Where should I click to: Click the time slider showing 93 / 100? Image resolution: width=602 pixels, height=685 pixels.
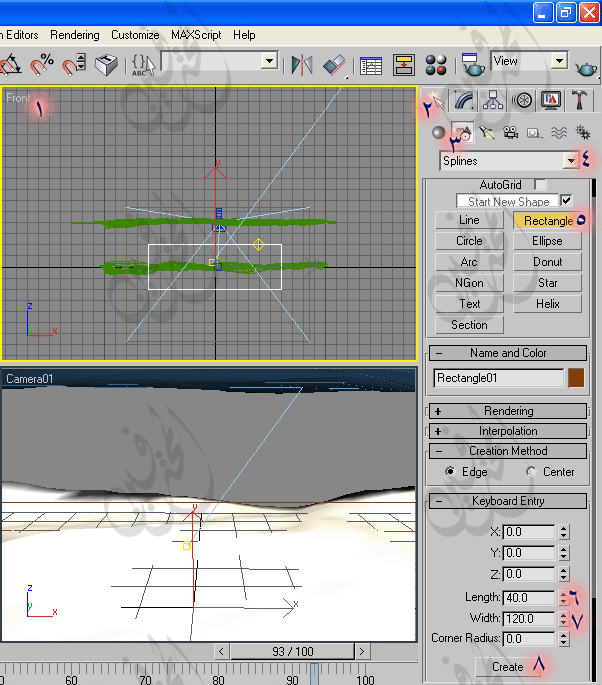click(x=292, y=652)
